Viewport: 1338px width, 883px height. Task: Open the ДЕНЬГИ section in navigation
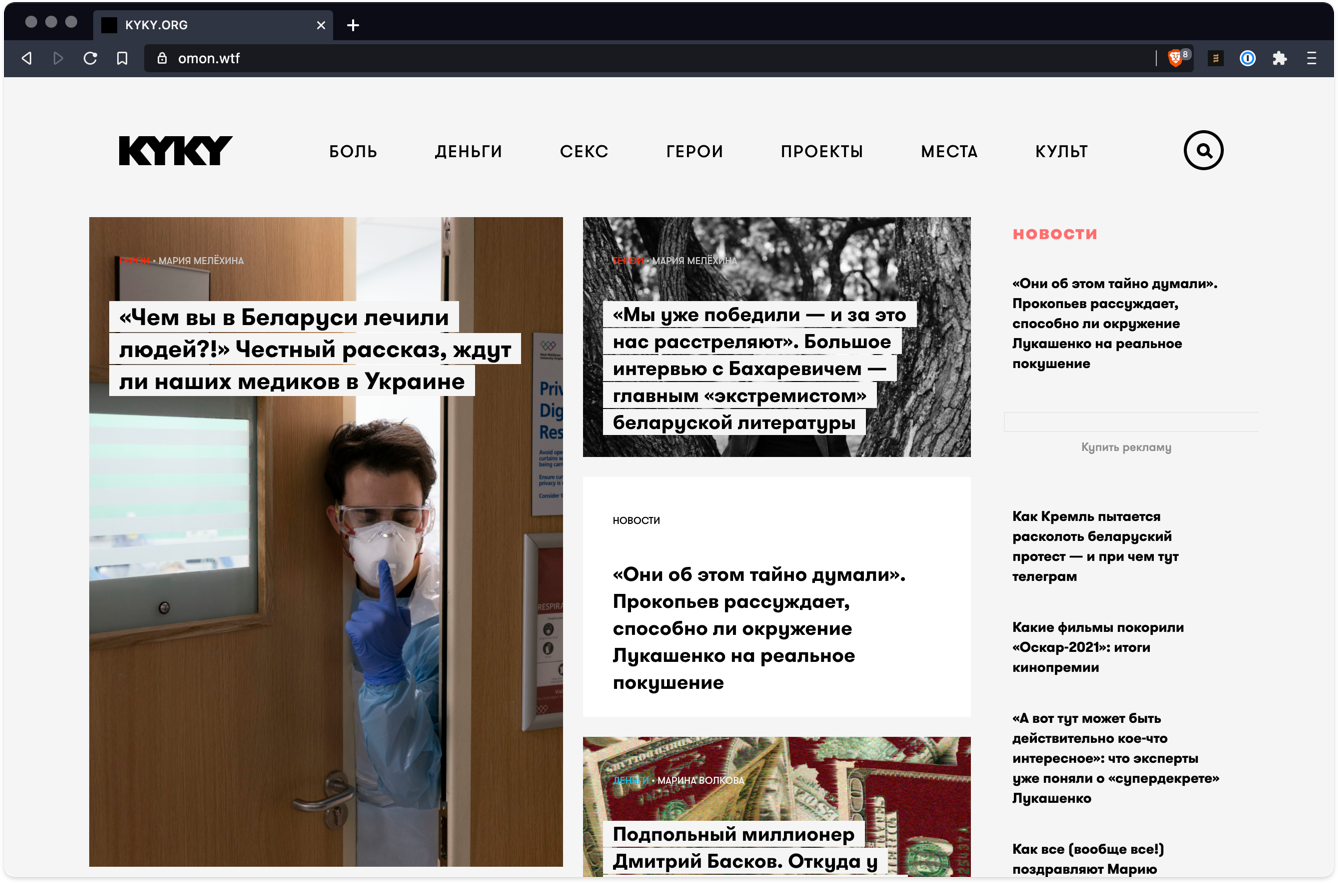coord(468,152)
